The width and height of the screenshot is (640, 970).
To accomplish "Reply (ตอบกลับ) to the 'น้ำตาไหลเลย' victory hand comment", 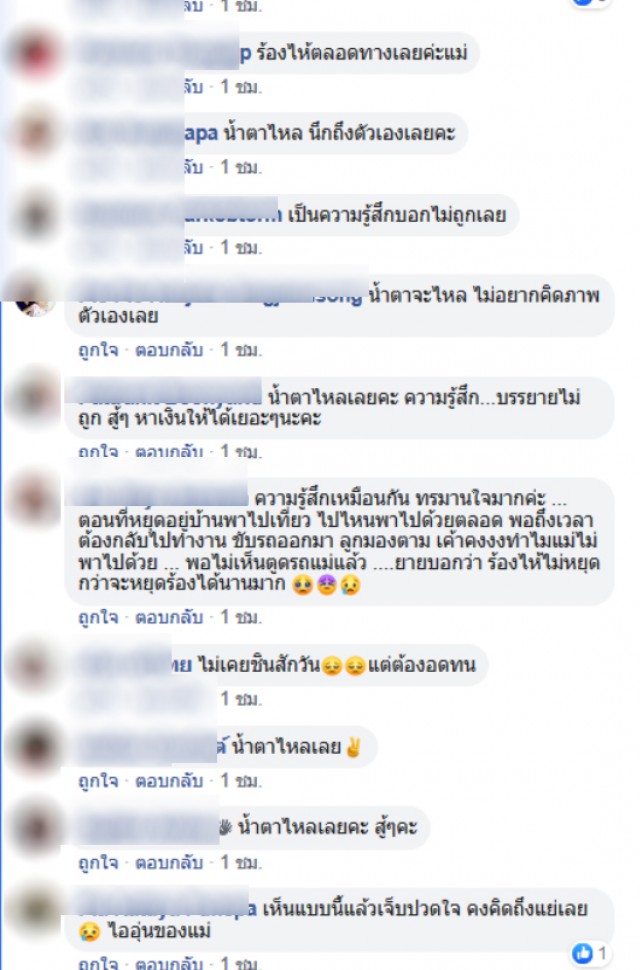I will point(169,781).
